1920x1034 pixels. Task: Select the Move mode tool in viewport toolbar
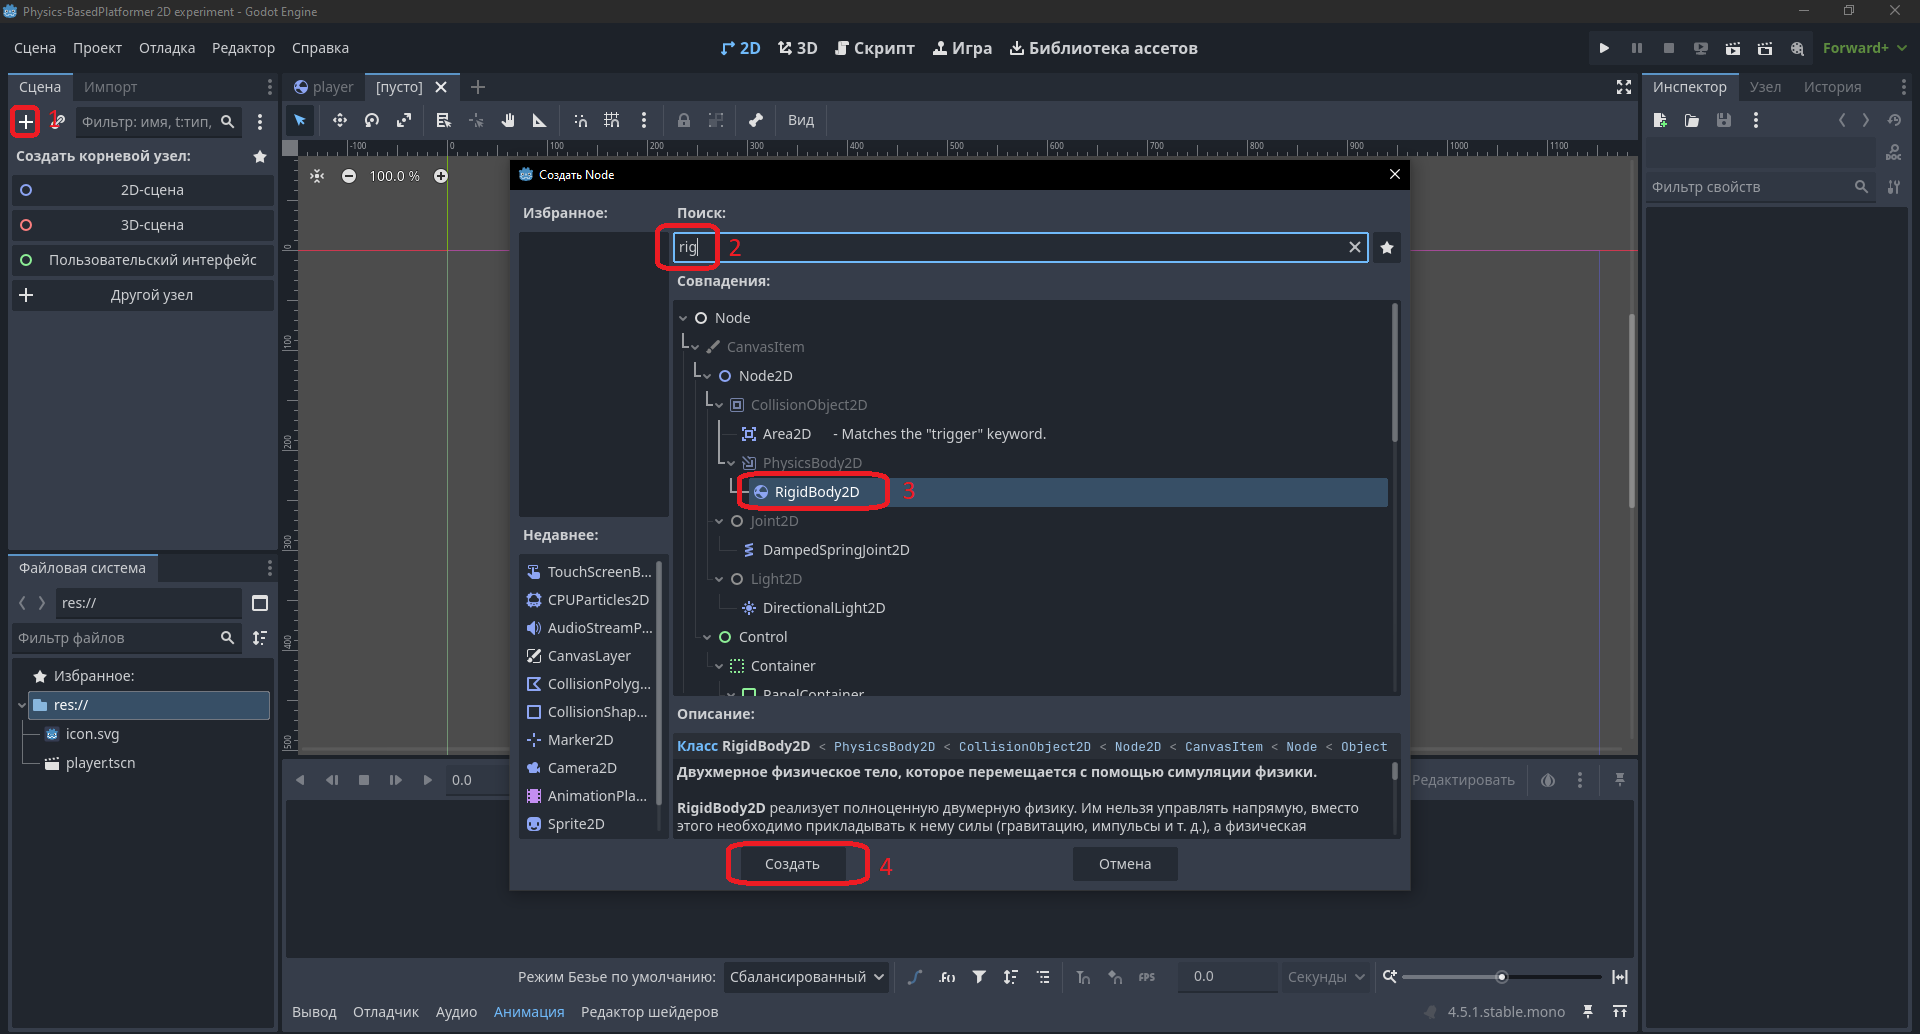click(x=340, y=120)
